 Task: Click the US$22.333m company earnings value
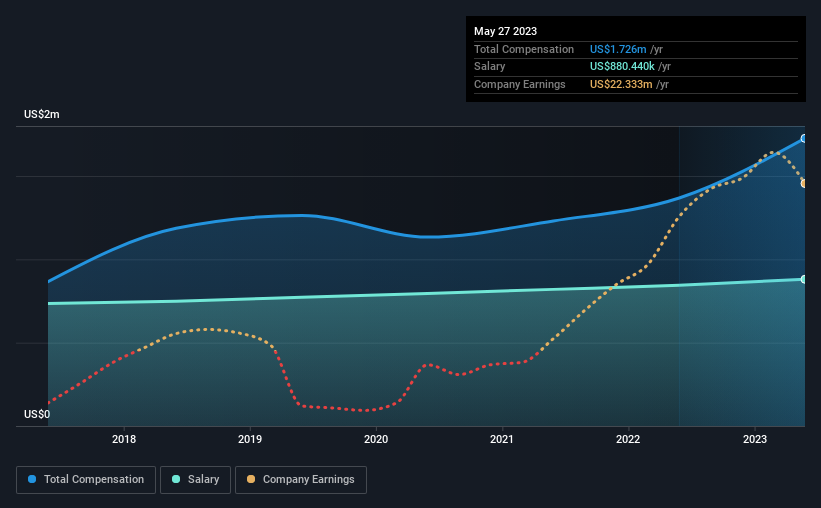click(621, 84)
